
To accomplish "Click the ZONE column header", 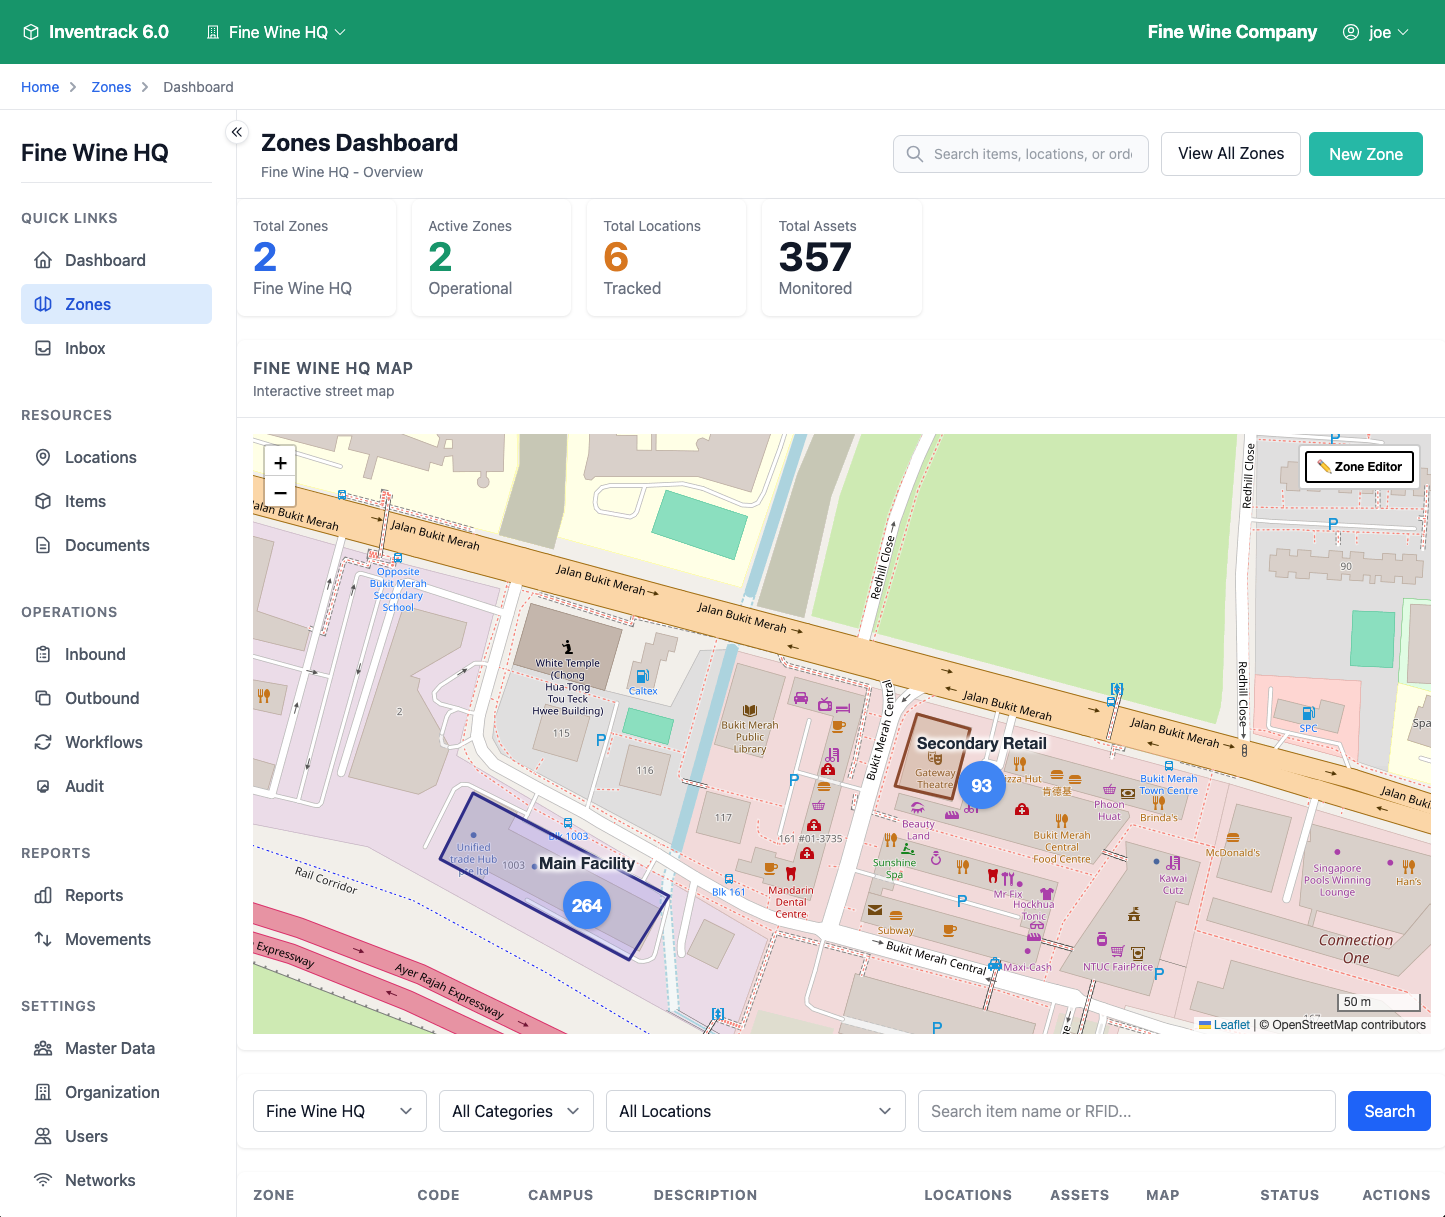I will [274, 1195].
